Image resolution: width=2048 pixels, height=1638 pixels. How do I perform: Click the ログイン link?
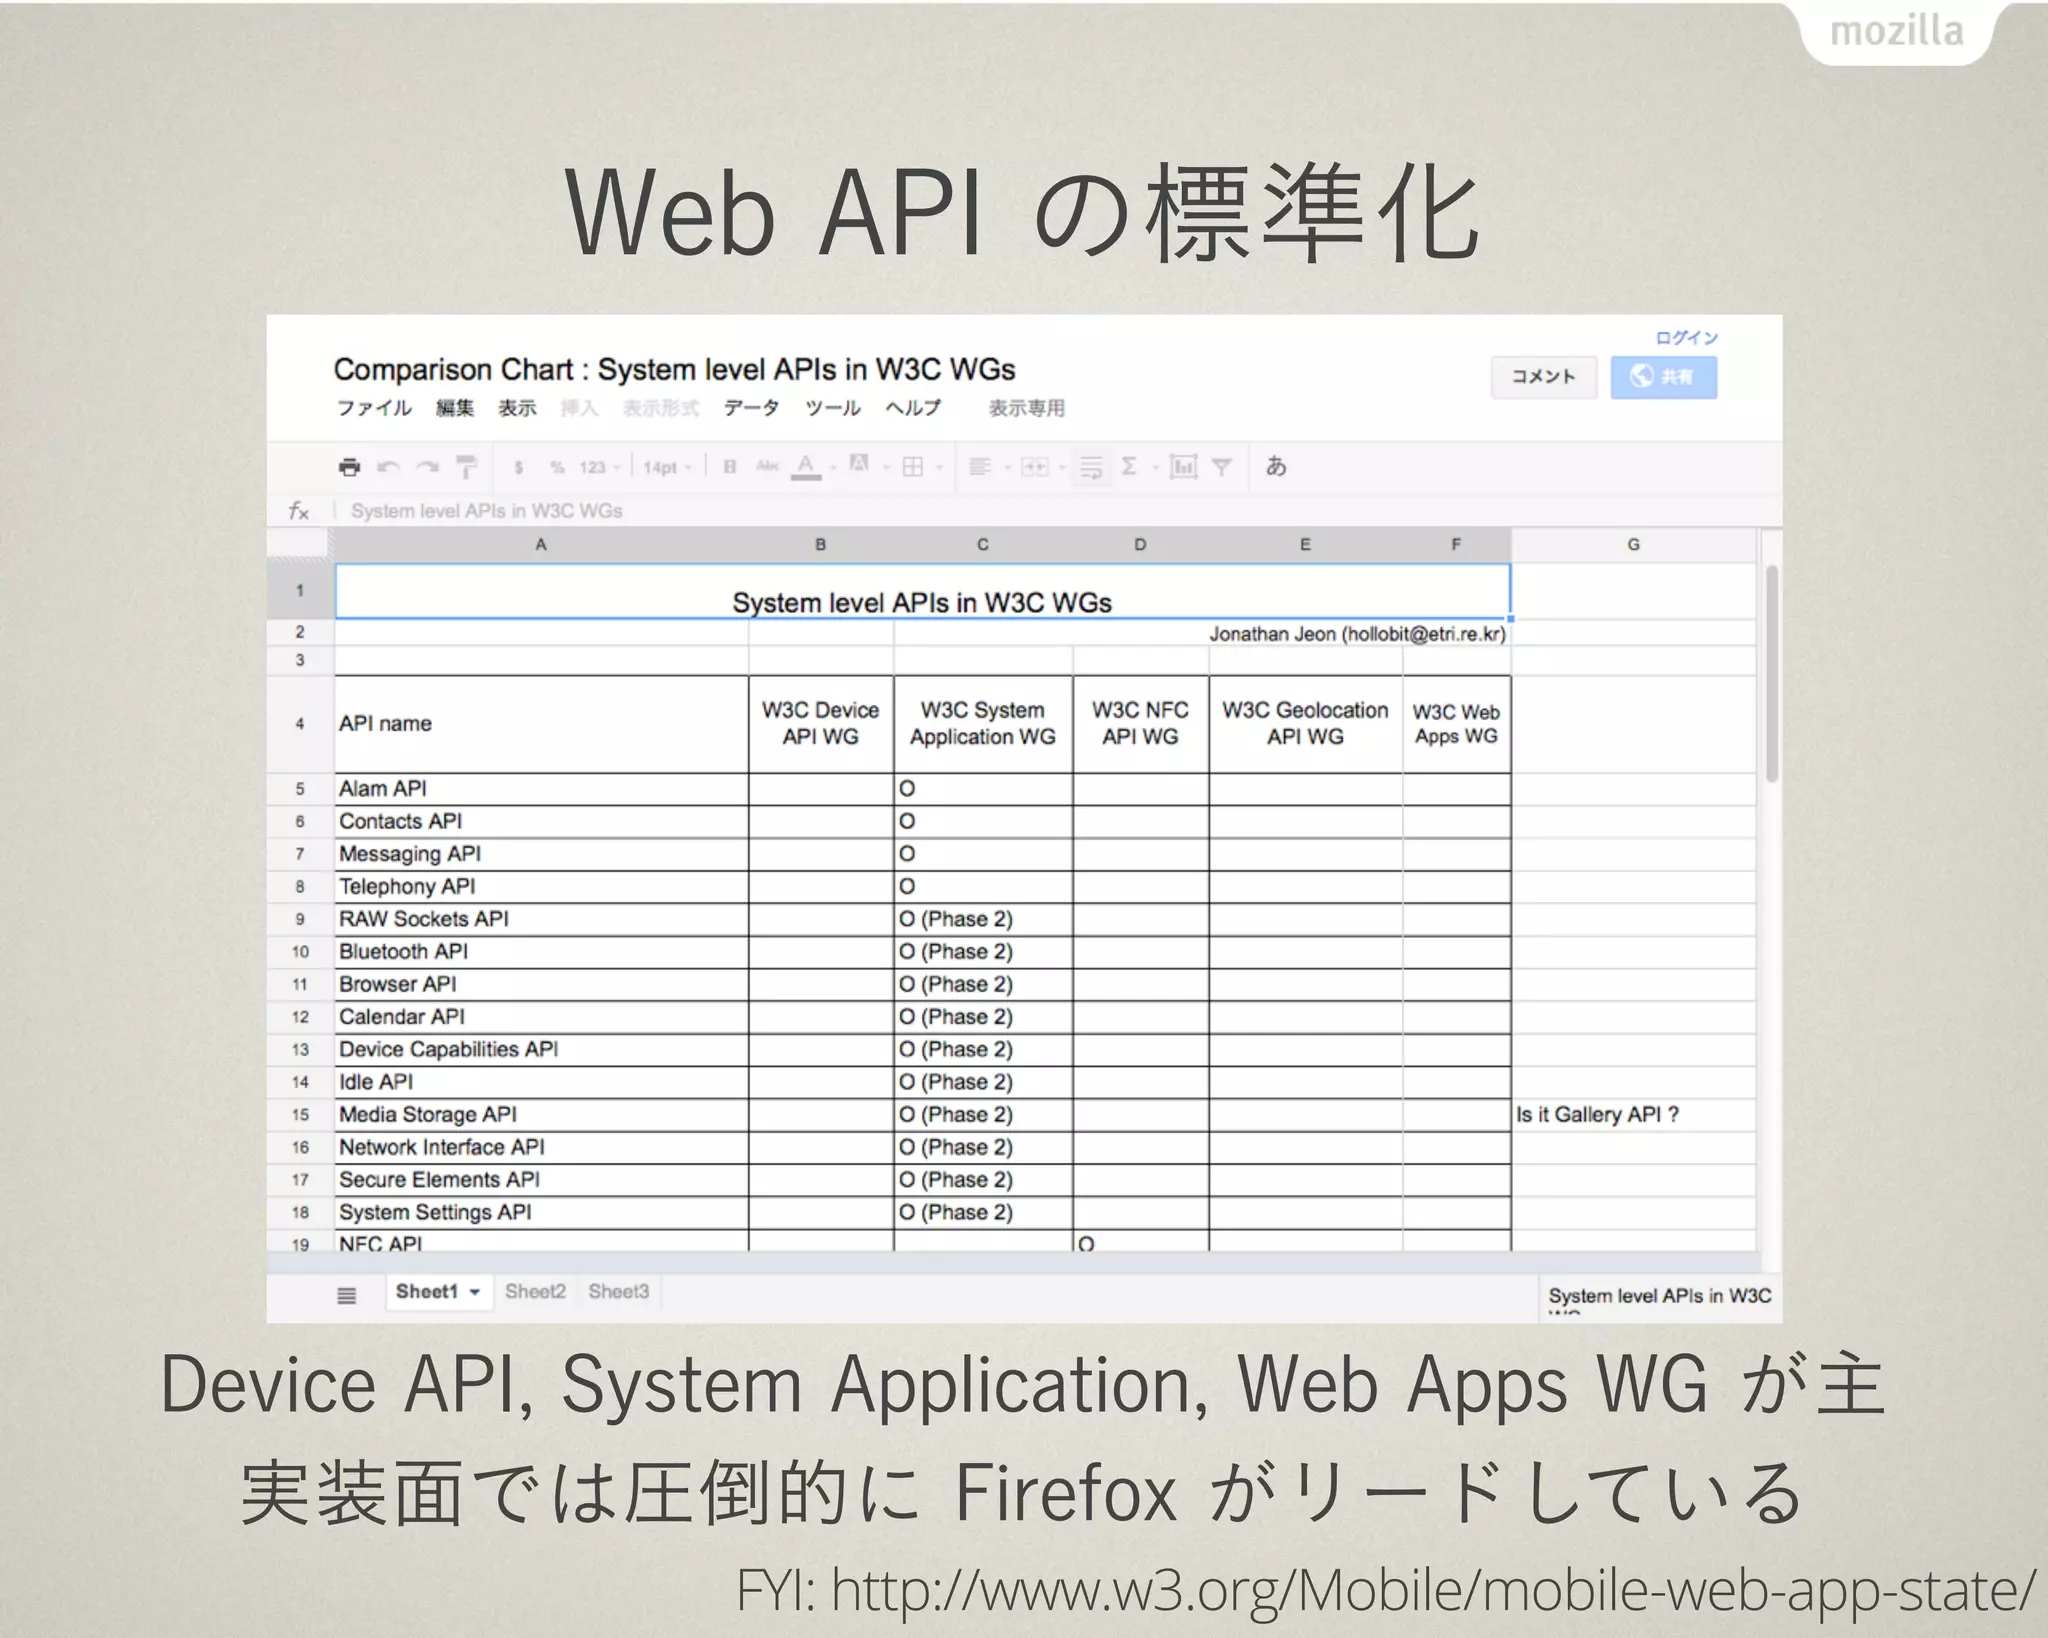[1686, 337]
